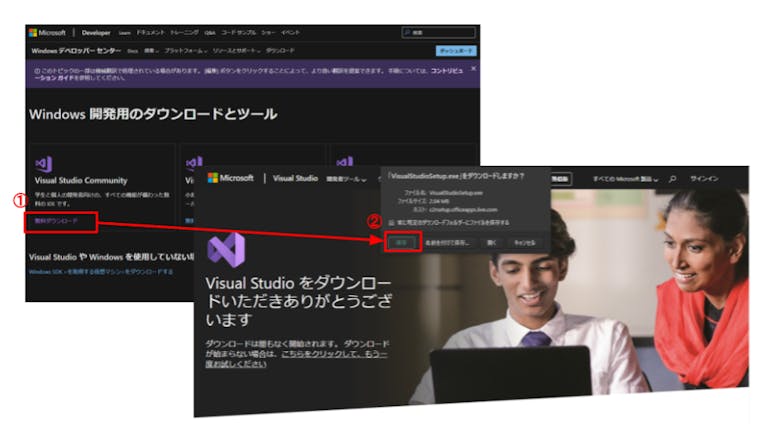Open ショー in the top navigation

tap(268, 33)
